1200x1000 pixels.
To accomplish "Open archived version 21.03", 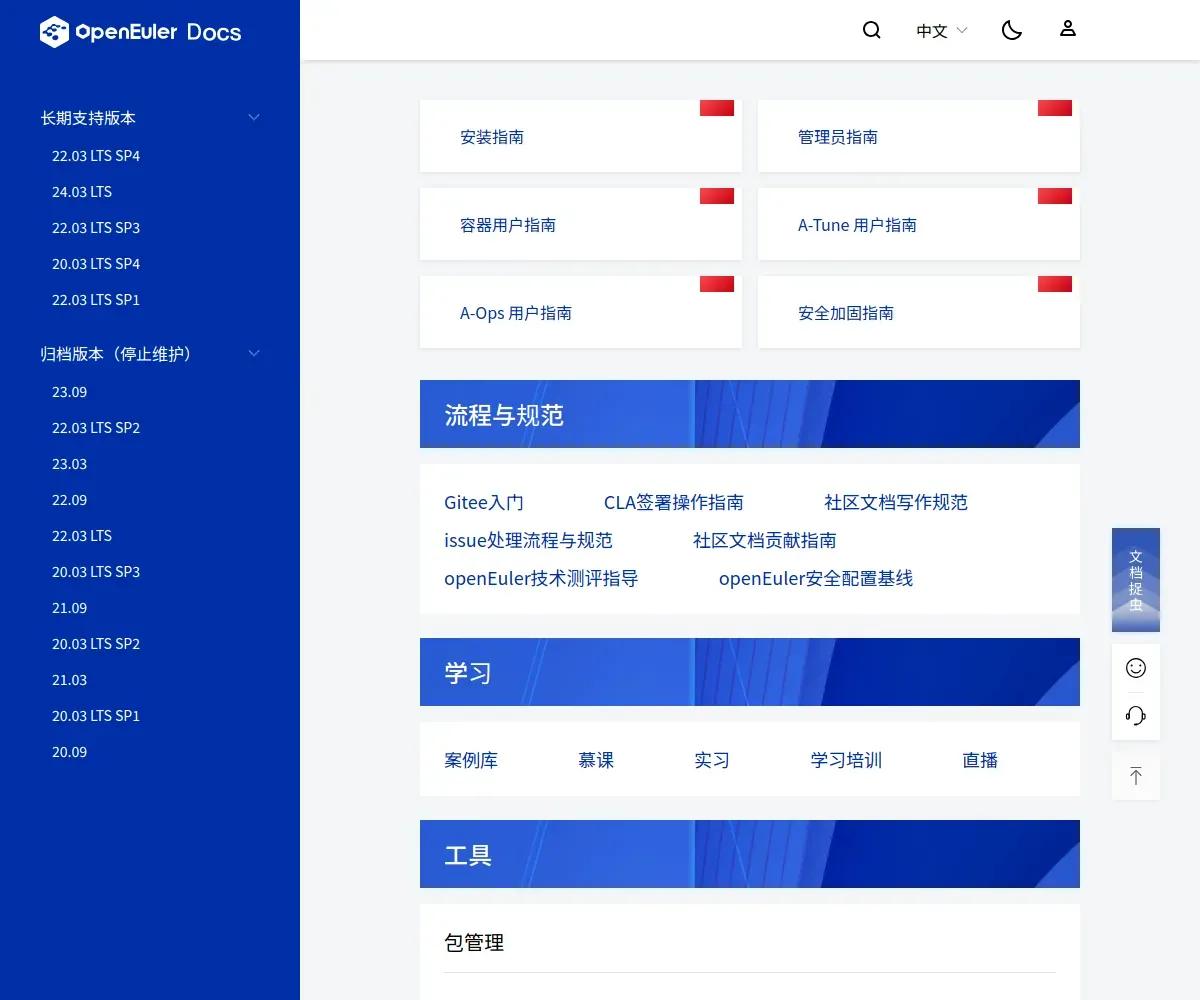I will (70, 680).
